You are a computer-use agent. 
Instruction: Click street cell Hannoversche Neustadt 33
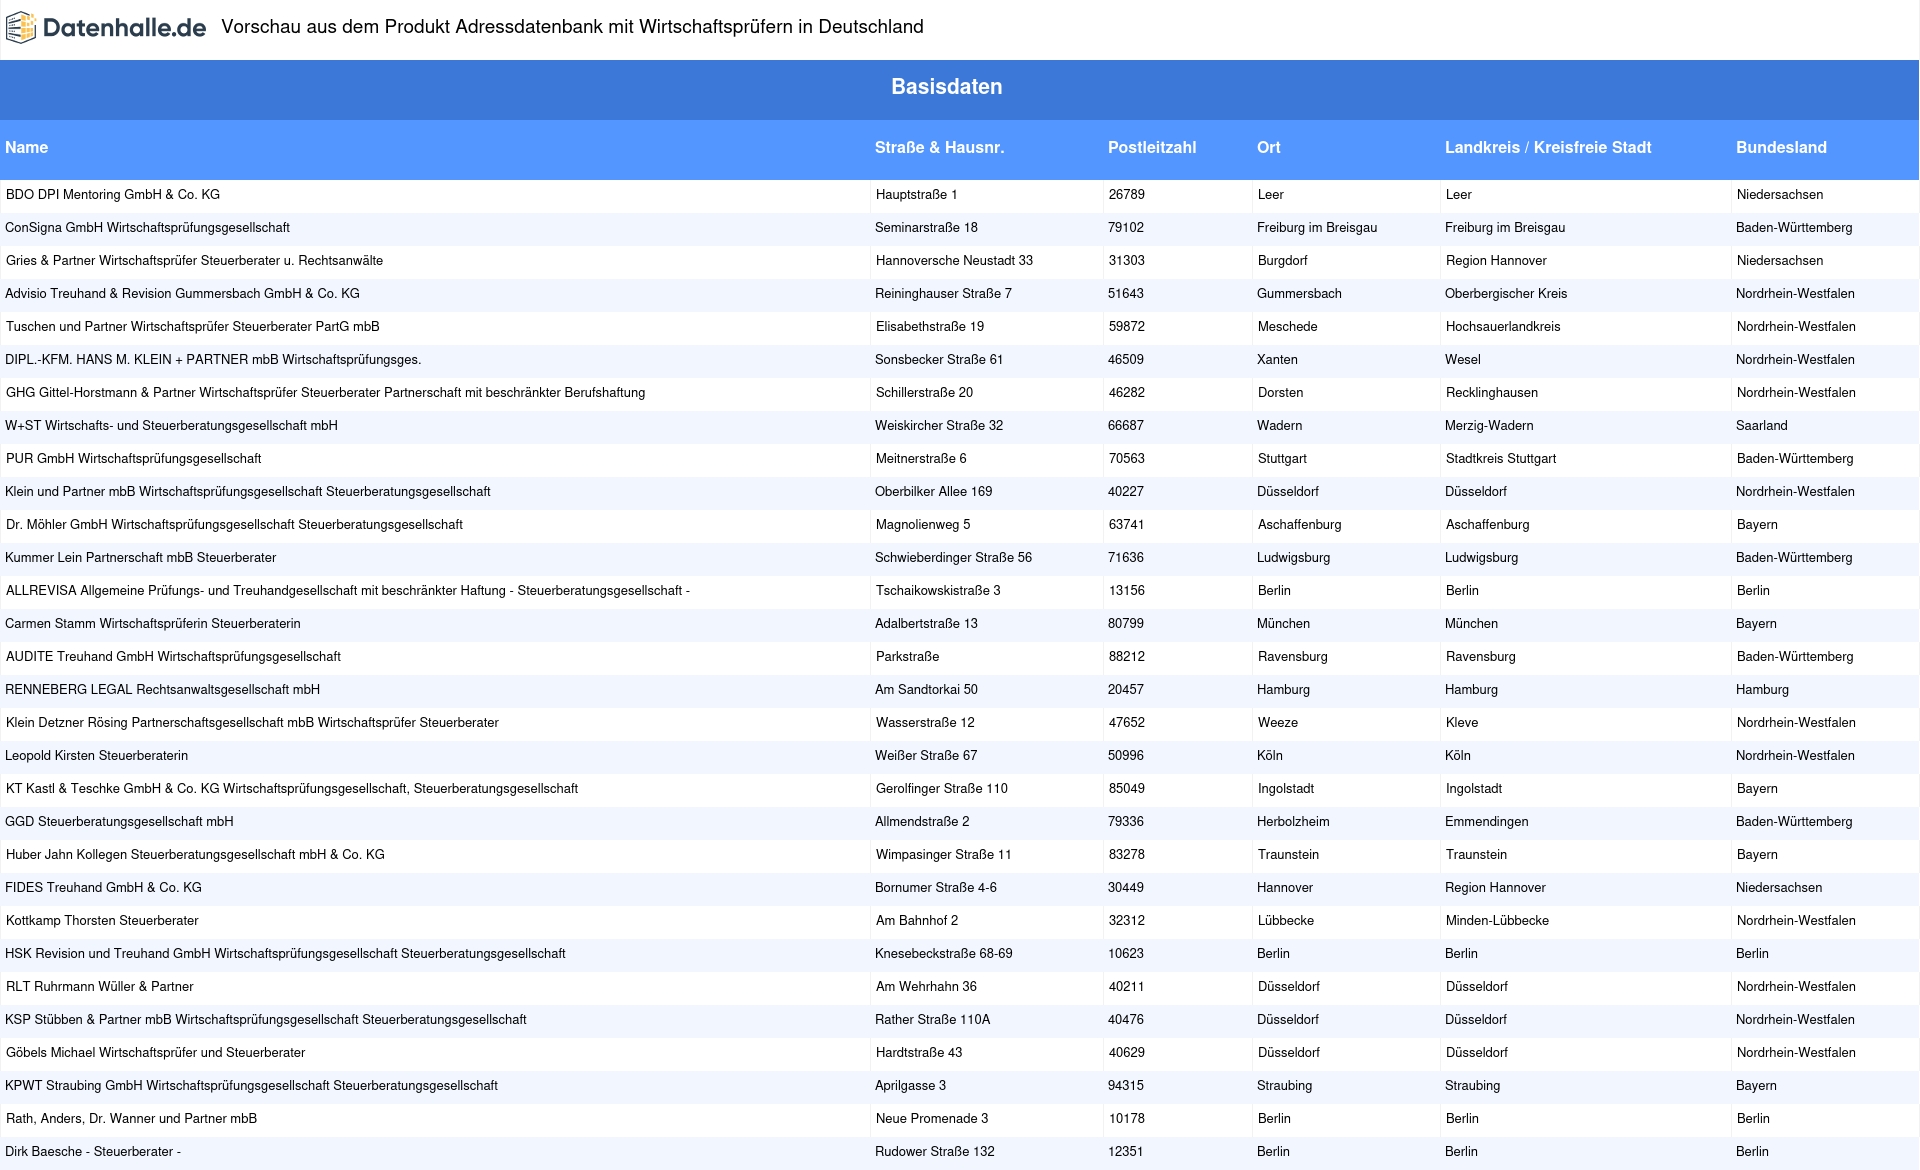tap(954, 261)
